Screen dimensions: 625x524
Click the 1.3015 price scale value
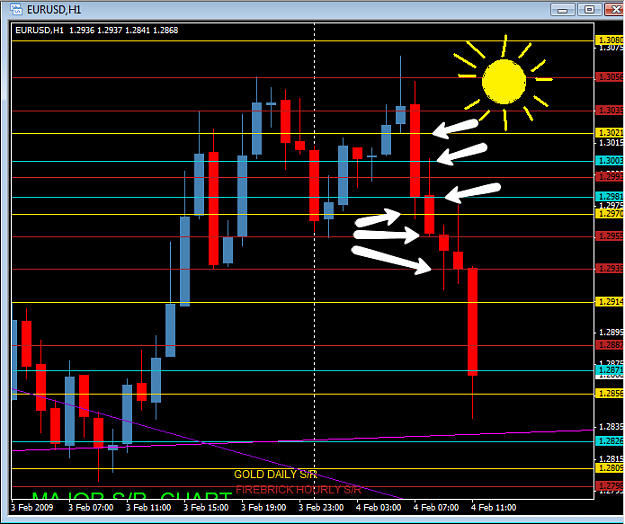[x=611, y=143]
